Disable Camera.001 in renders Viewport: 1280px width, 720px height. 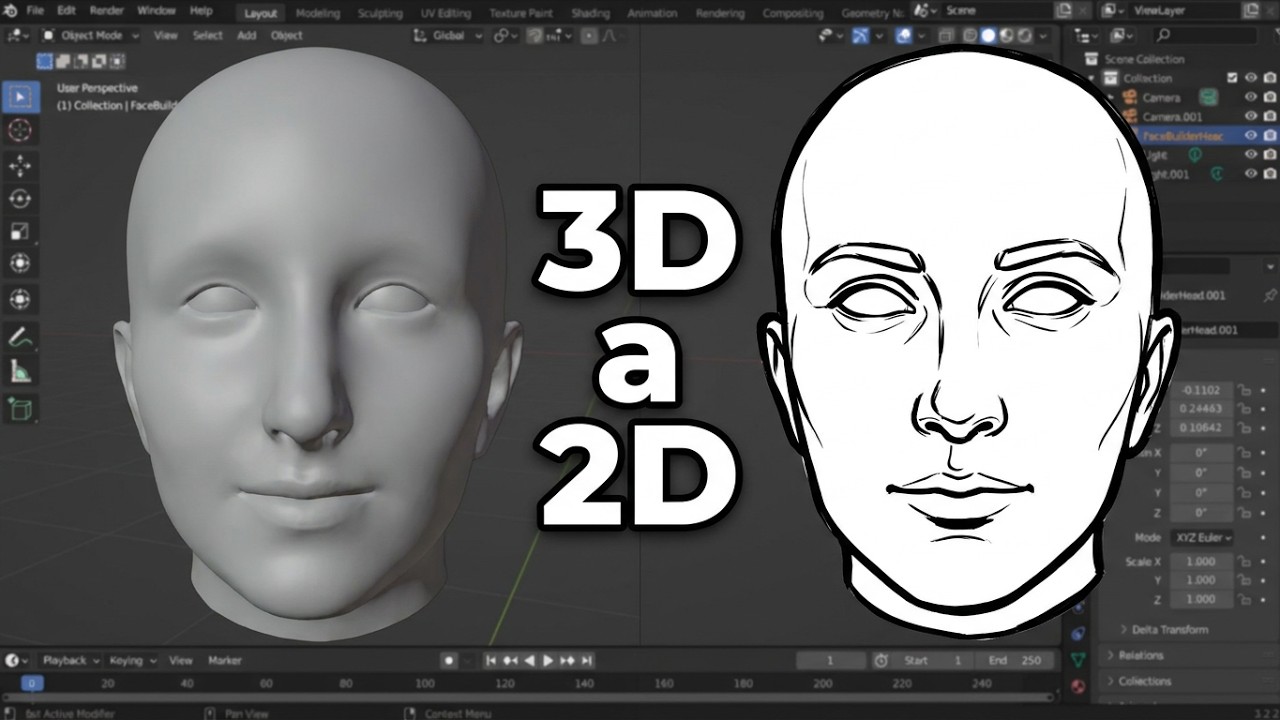(x=1270, y=116)
